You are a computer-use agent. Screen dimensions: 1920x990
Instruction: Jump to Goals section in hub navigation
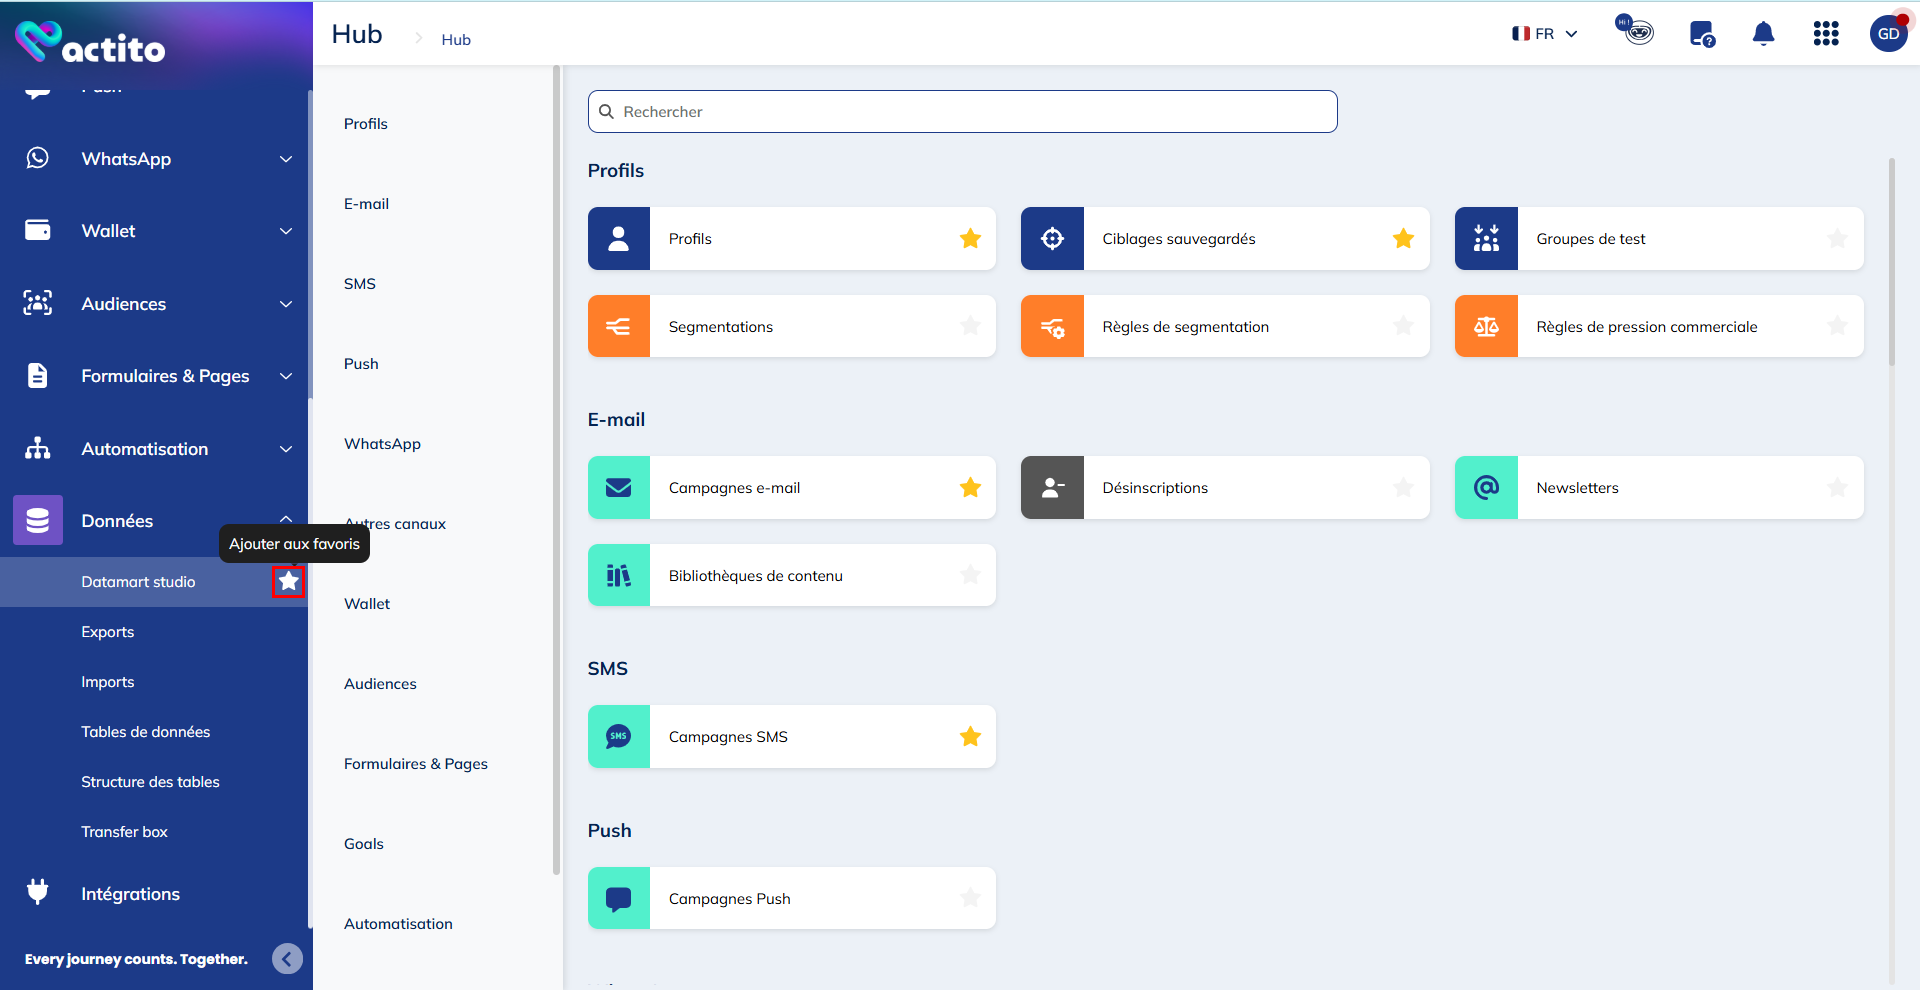(364, 844)
